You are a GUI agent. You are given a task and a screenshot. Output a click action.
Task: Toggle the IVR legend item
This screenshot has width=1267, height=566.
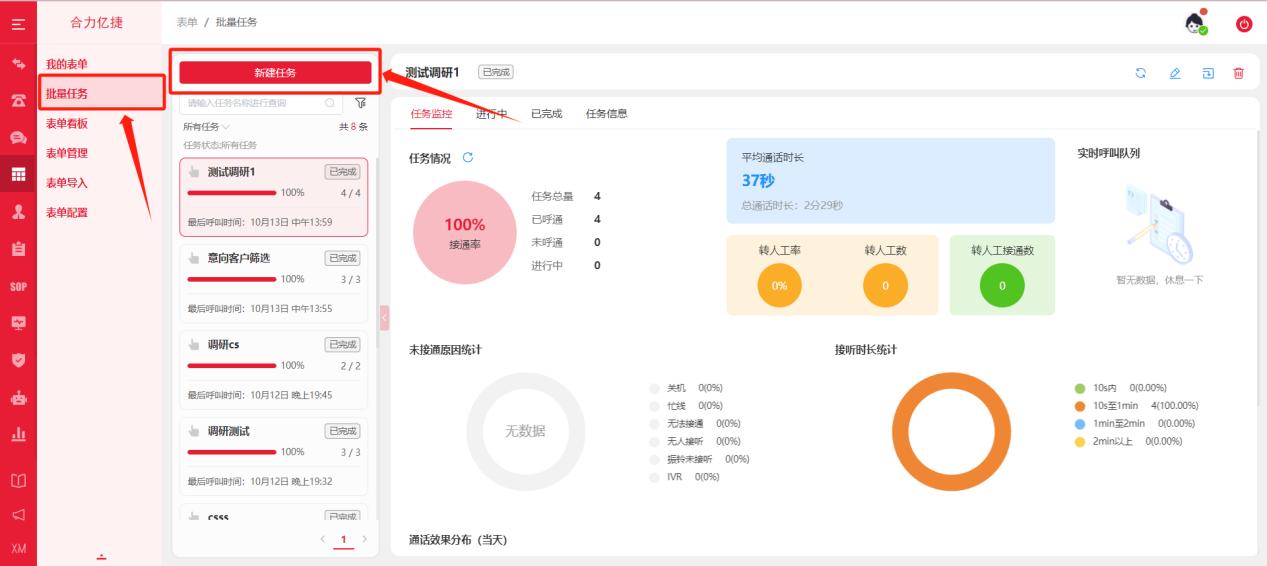(x=684, y=477)
